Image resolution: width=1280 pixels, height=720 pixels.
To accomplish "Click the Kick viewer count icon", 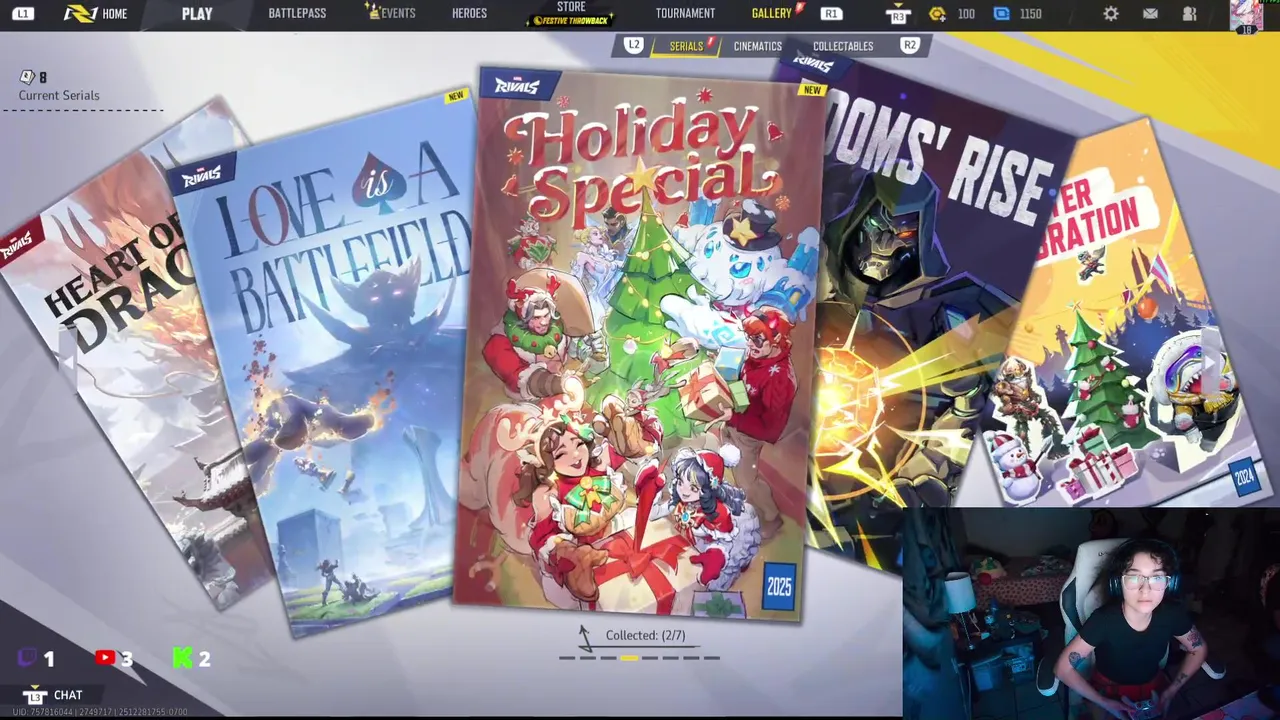I will (x=182, y=657).
